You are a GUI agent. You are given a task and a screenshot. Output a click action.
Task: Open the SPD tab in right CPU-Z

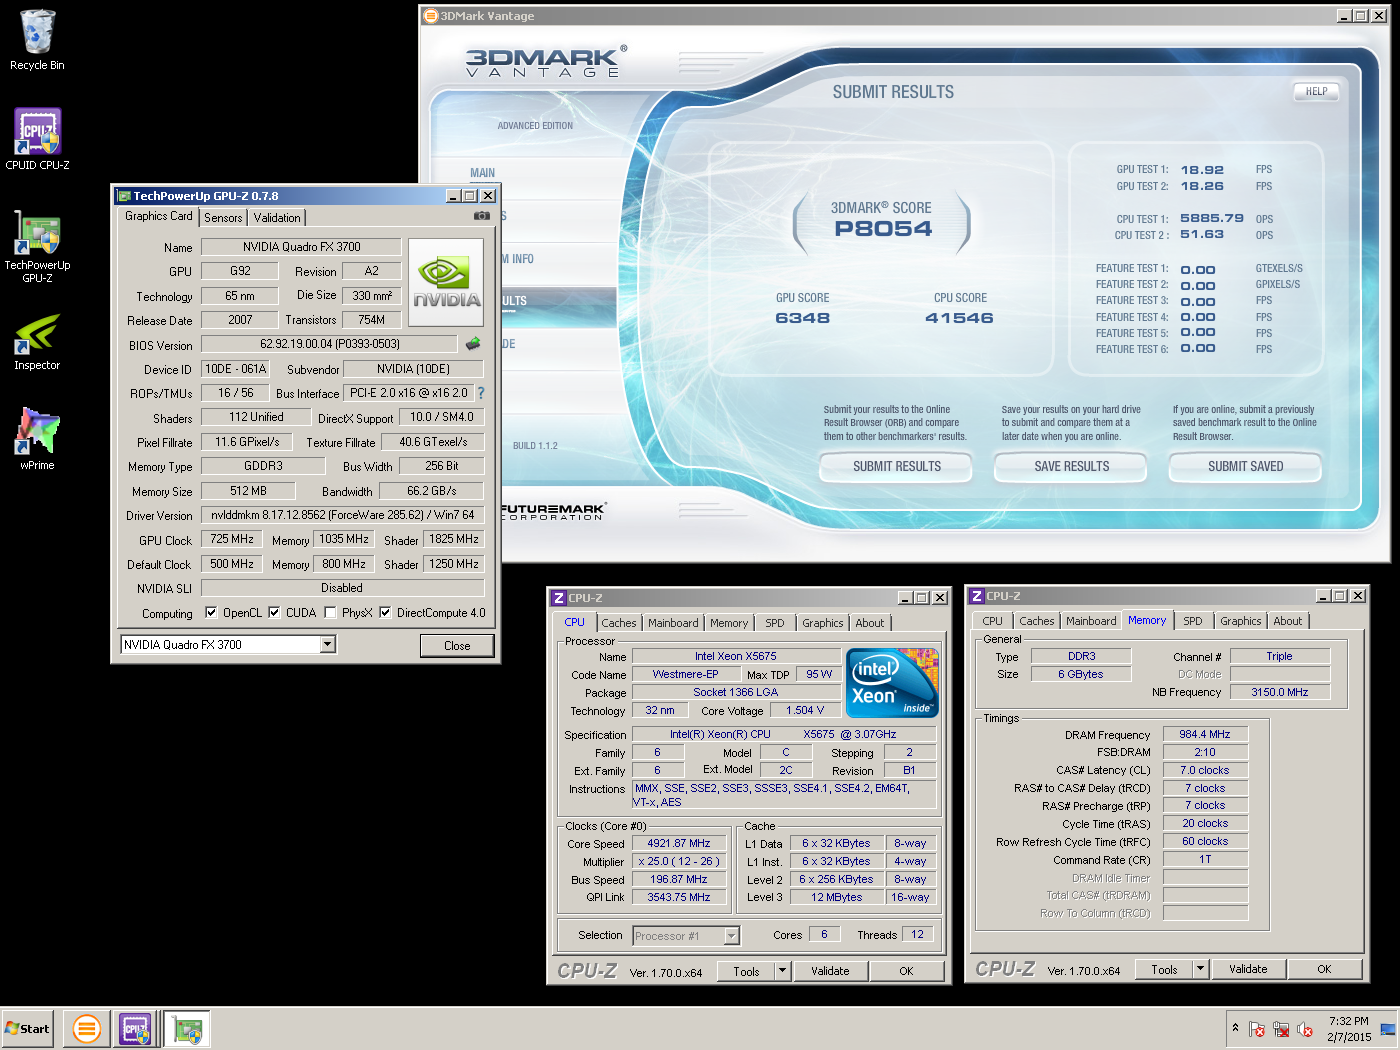click(x=1193, y=621)
